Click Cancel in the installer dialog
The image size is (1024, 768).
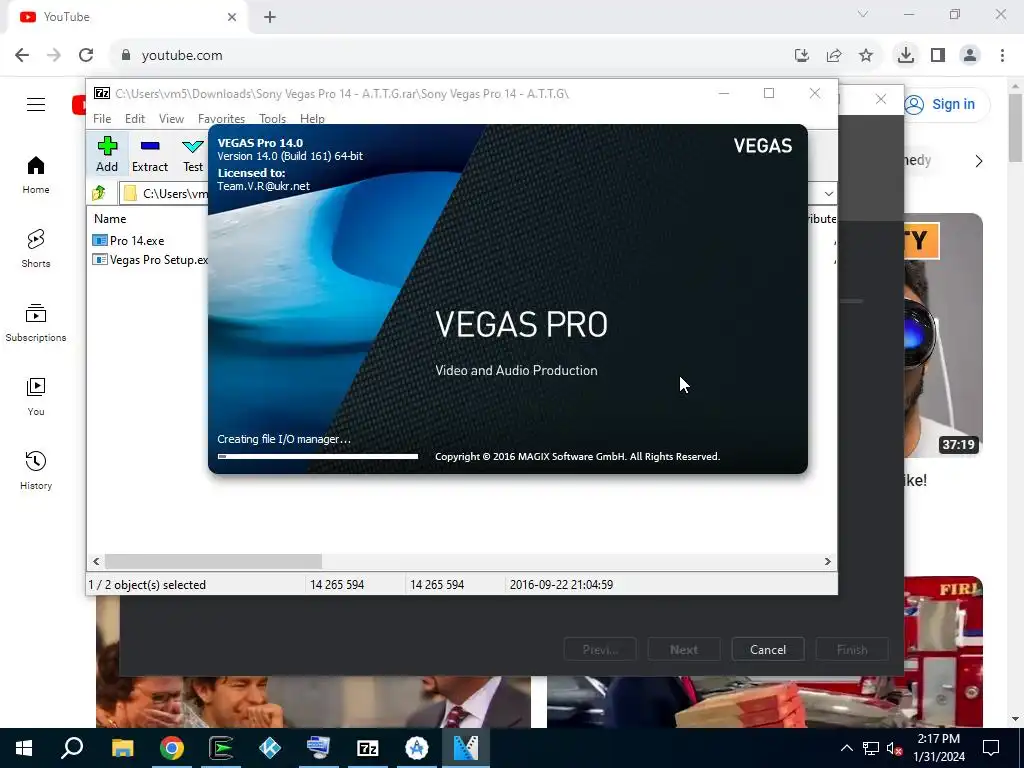click(x=768, y=650)
